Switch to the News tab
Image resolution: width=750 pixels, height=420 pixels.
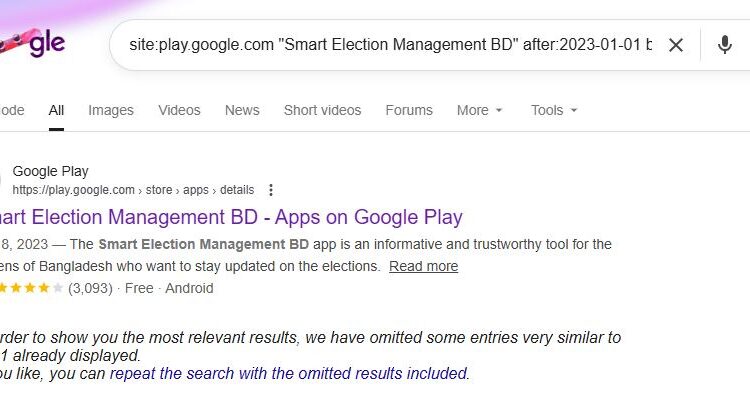pos(242,110)
